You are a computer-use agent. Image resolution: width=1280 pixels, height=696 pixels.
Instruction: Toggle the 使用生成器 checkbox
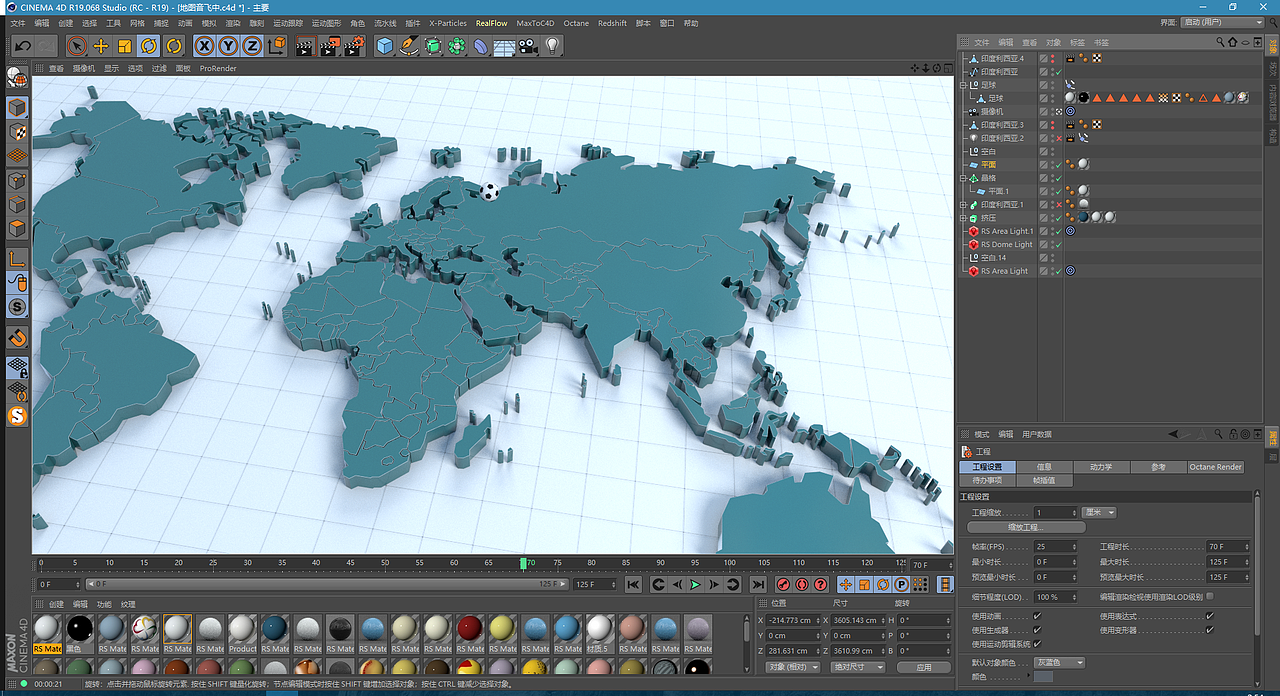tap(1037, 630)
